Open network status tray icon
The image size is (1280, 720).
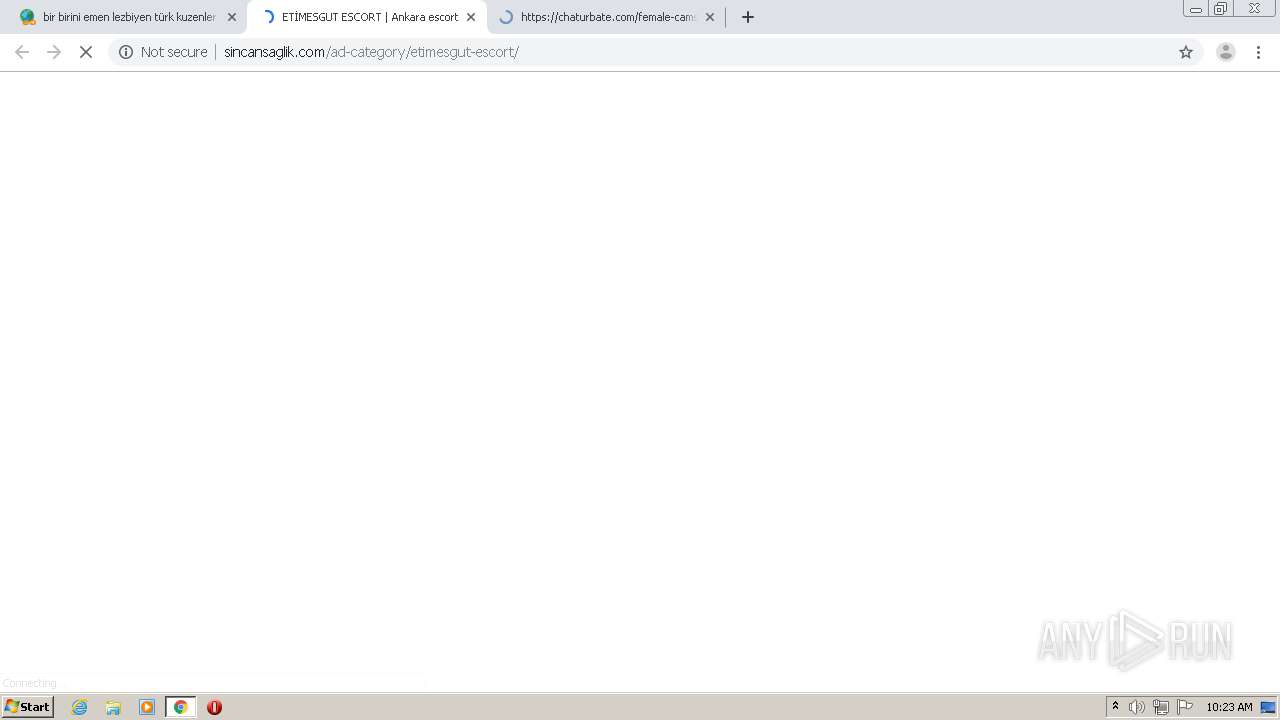point(1161,707)
